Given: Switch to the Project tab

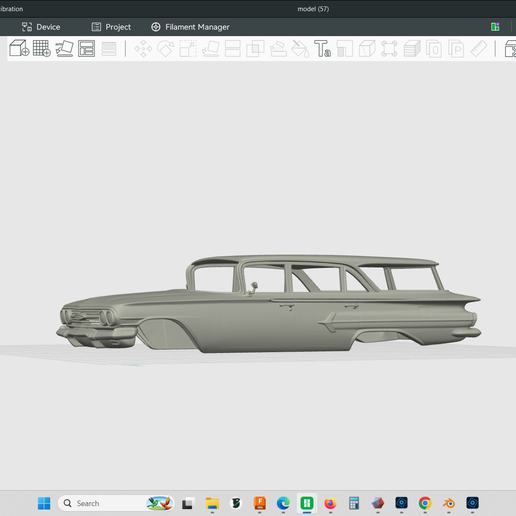Looking at the screenshot, I should pyautogui.click(x=111, y=27).
